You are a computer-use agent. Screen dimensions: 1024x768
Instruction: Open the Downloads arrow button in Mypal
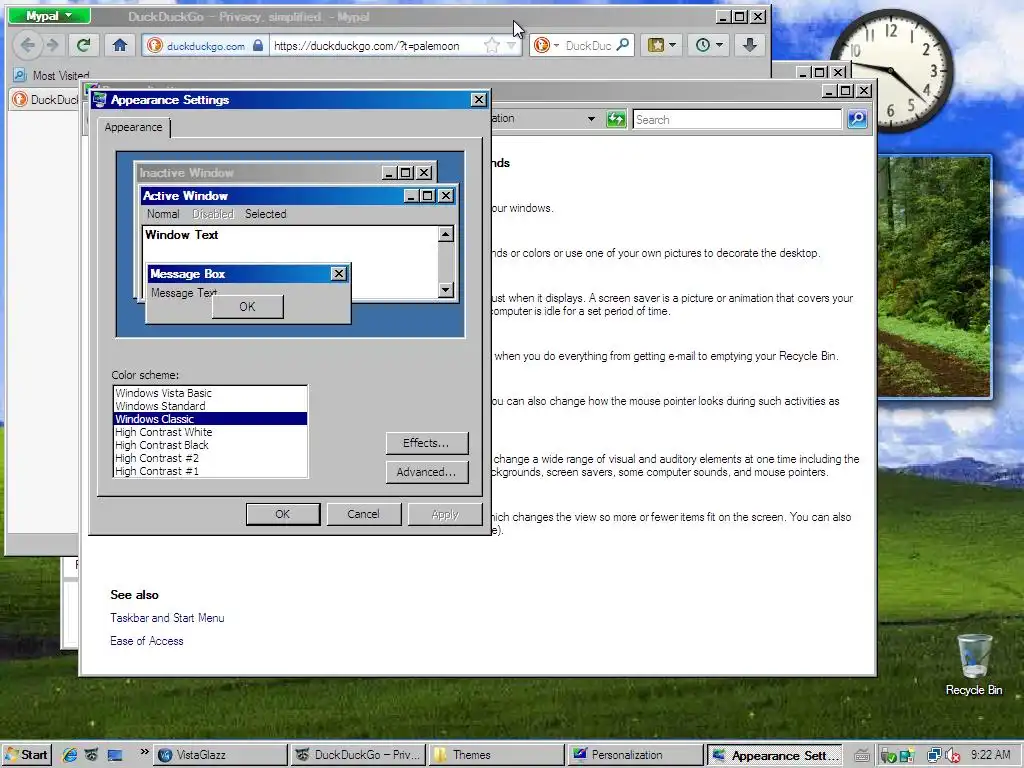click(750, 45)
